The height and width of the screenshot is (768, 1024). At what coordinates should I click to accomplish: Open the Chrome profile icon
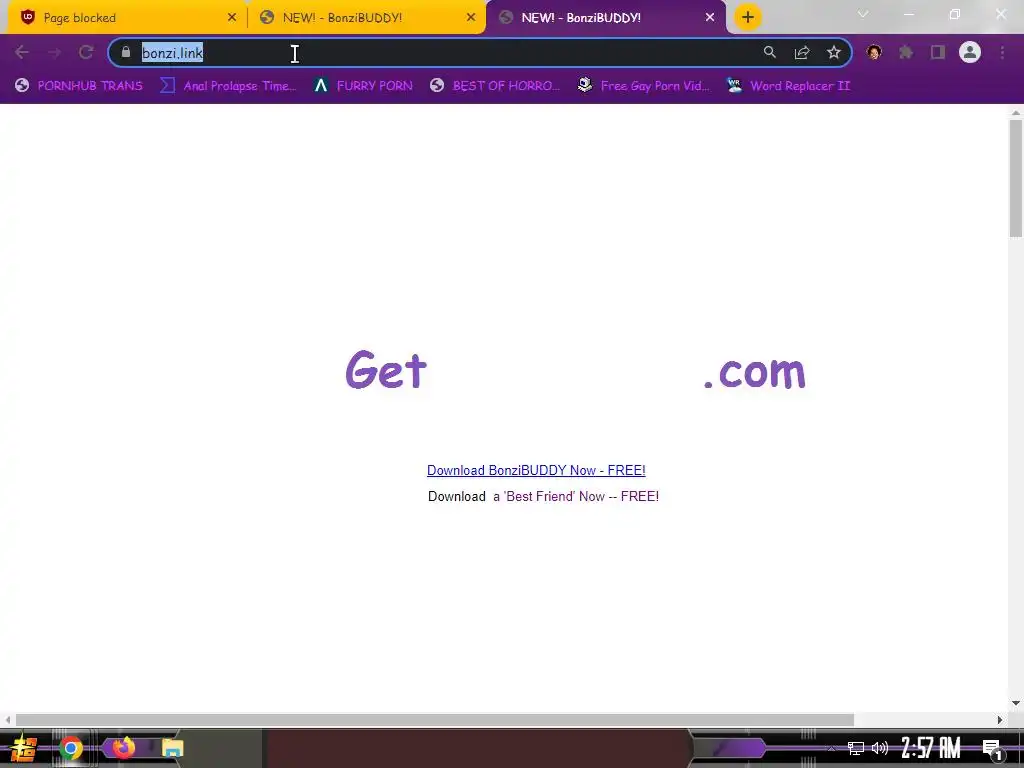(970, 52)
